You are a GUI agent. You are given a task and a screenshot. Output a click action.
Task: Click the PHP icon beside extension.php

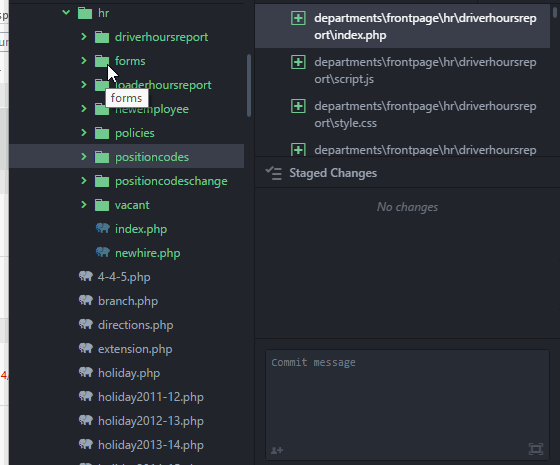pos(86,348)
